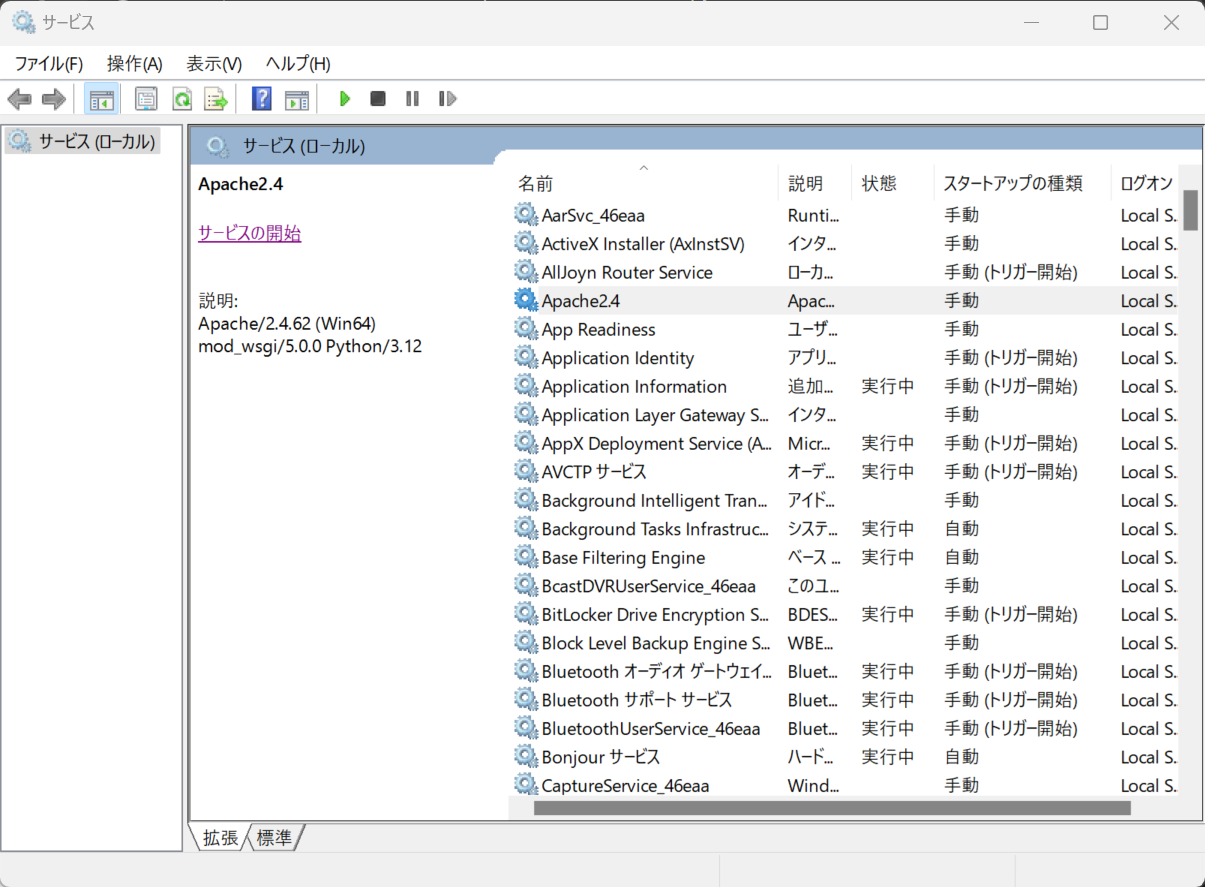Select the BitLocker Drive Encryption S... service name
Image resolution: width=1205 pixels, height=887 pixels.
pyautogui.click(x=655, y=614)
